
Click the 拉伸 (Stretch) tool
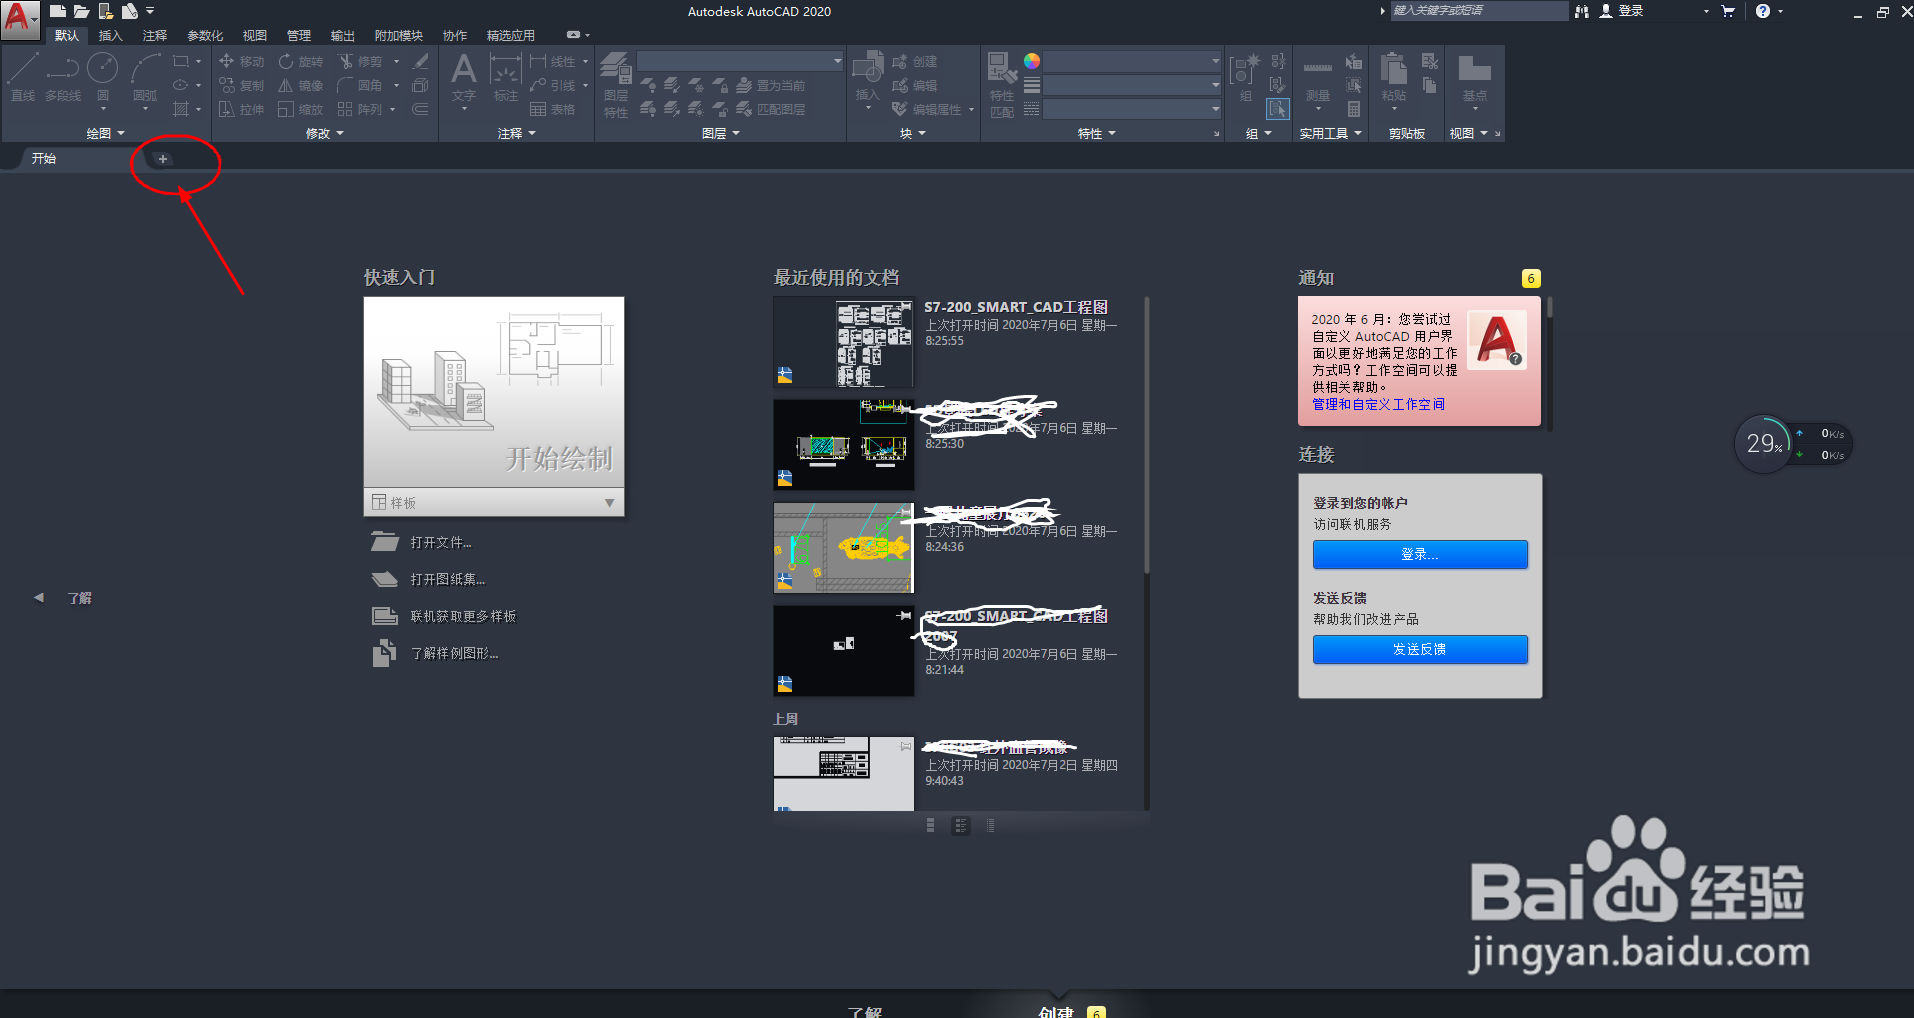(241, 109)
